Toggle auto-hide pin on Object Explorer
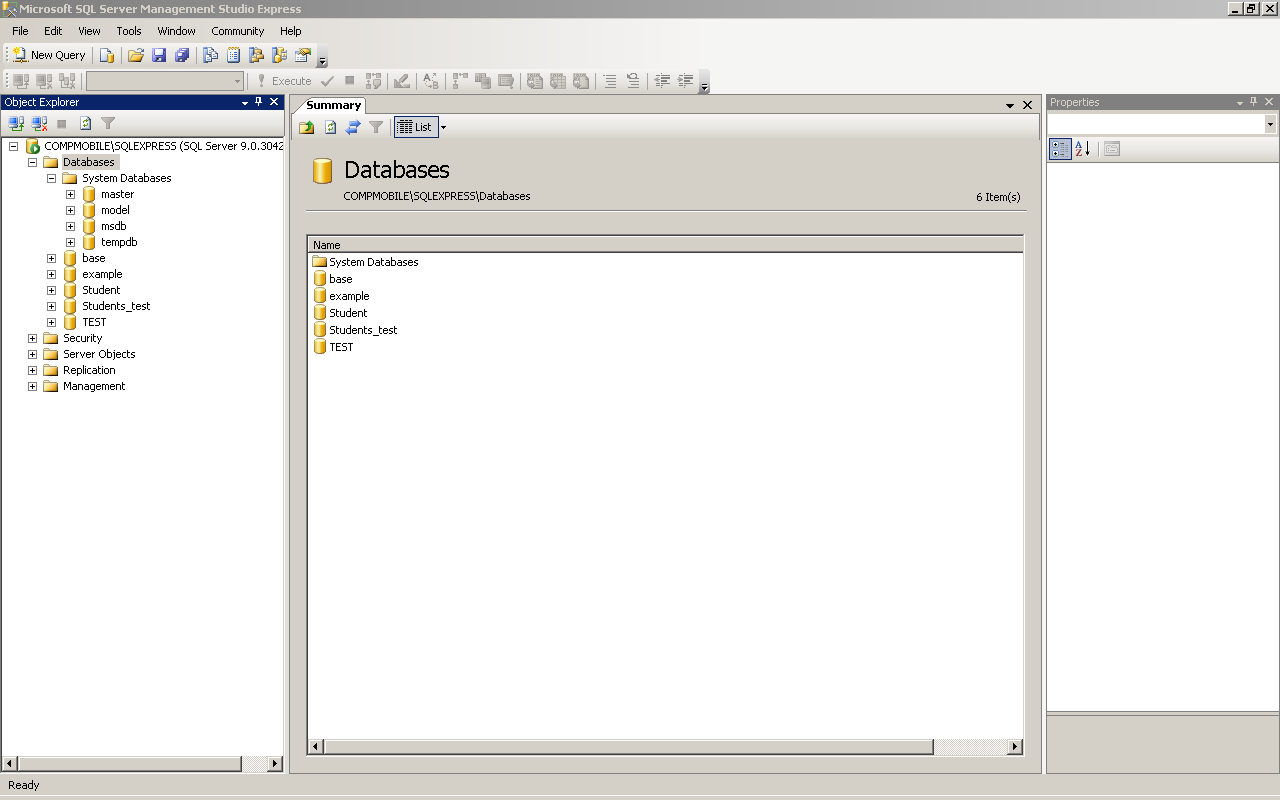The image size is (1280, 800). tap(259, 102)
